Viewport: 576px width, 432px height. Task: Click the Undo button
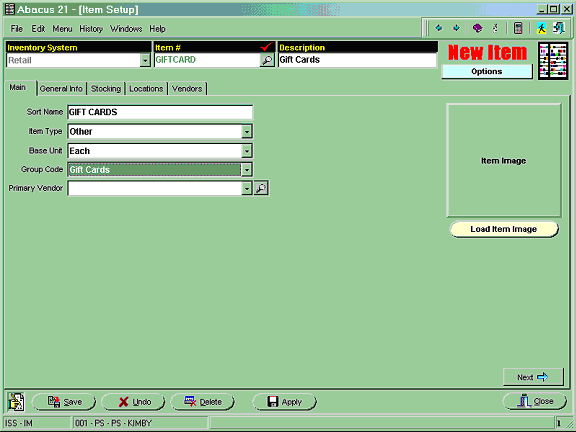click(x=133, y=402)
